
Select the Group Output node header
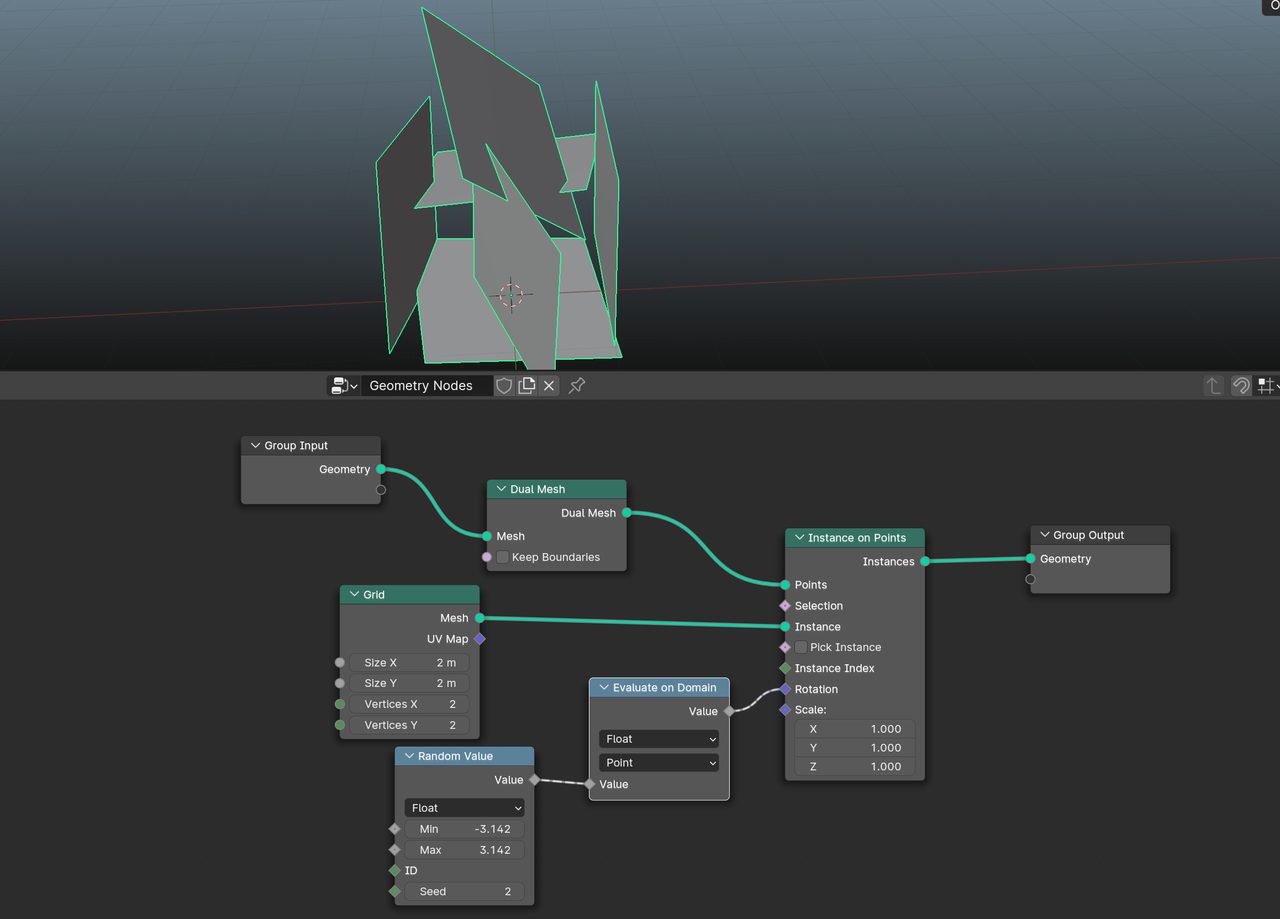click(x=1099, y=535)
